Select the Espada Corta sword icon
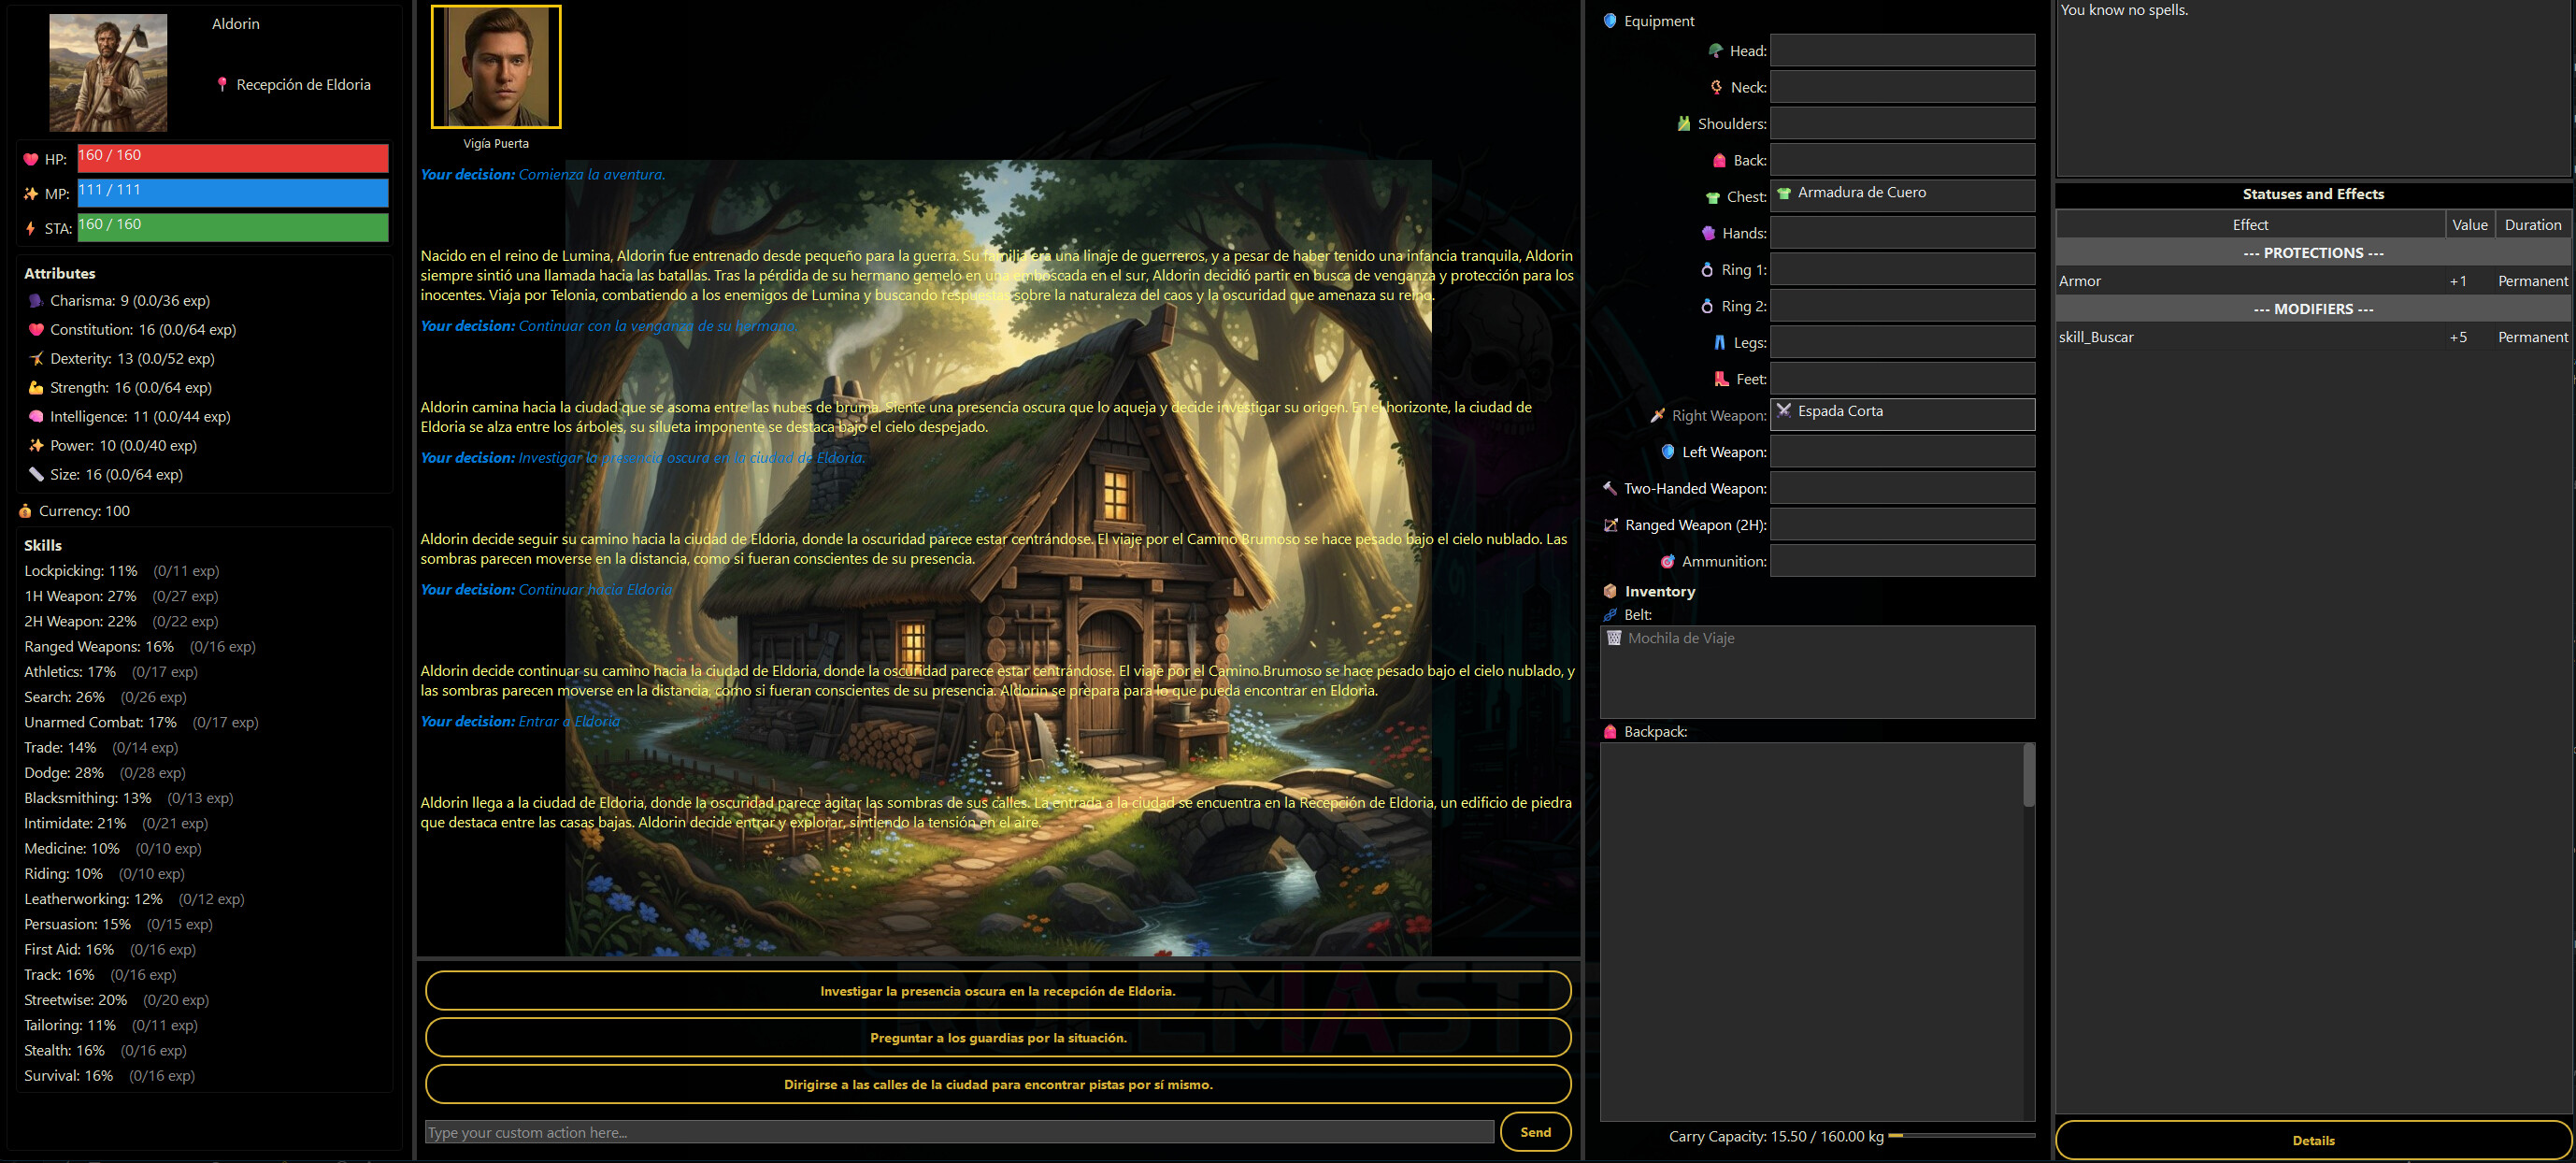The height and width of the screenshot is (1163, 2576). coord(1786,411)
